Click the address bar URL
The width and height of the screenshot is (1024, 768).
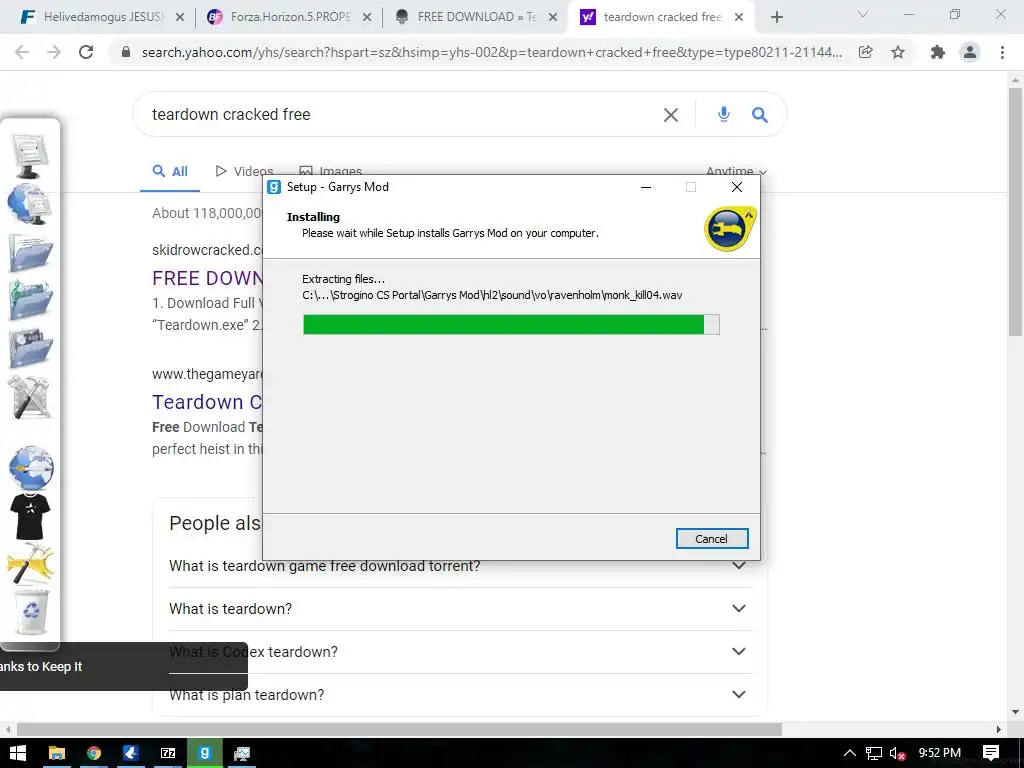coord(491,52)
